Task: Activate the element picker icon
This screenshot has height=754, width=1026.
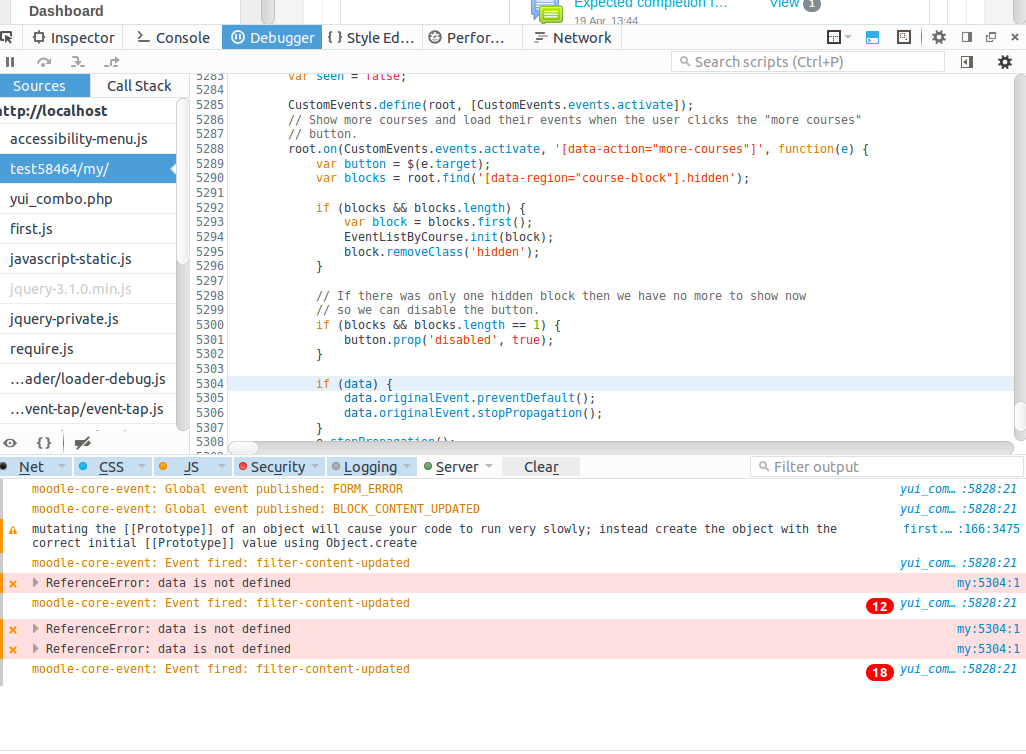Action: click(6, 37)
